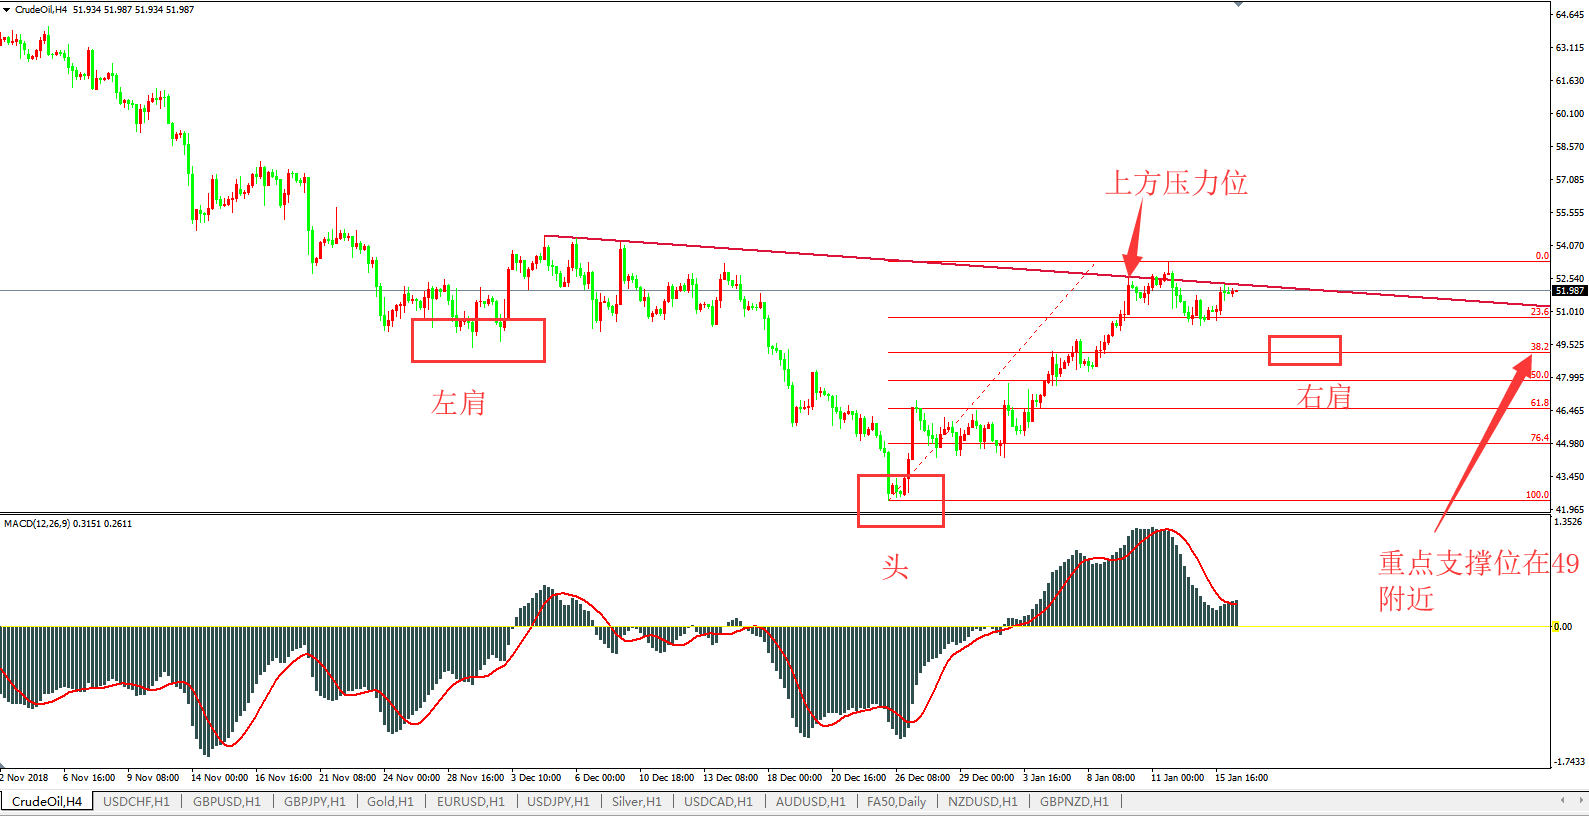Switch to the GBPNZD,H1 chart tab

(x=1074, y=802)
